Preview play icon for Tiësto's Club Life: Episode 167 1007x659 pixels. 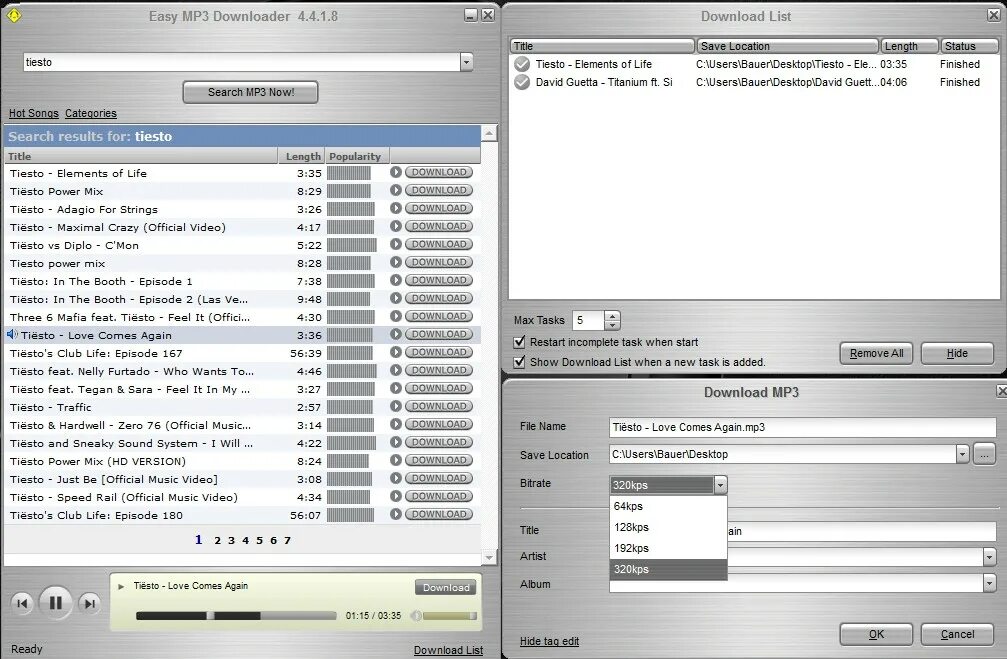point(396,352)
